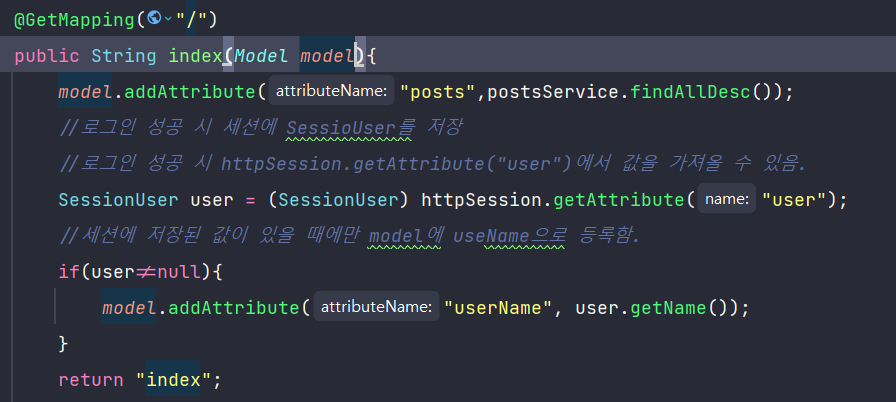The image size is (896, 402).
Task: Click the 'attributeName:' hint before "userName"
Action: click(376, 307)
